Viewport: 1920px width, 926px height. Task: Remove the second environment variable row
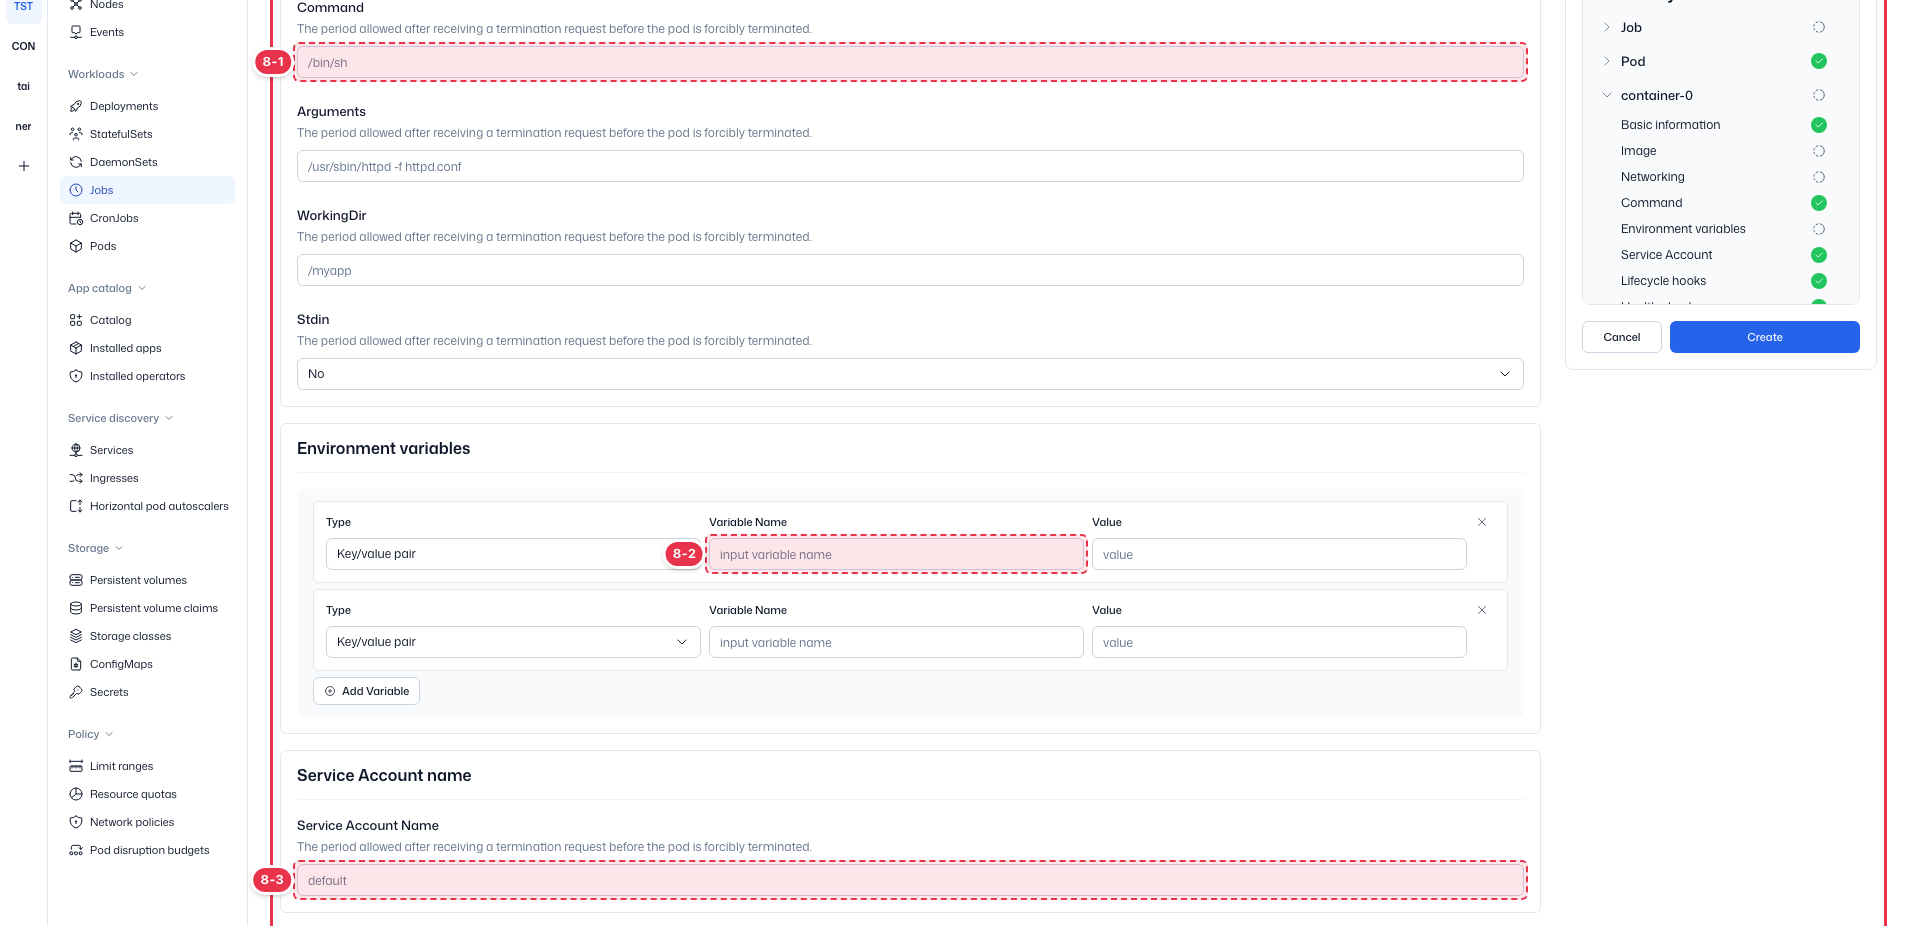(1482, 610)
